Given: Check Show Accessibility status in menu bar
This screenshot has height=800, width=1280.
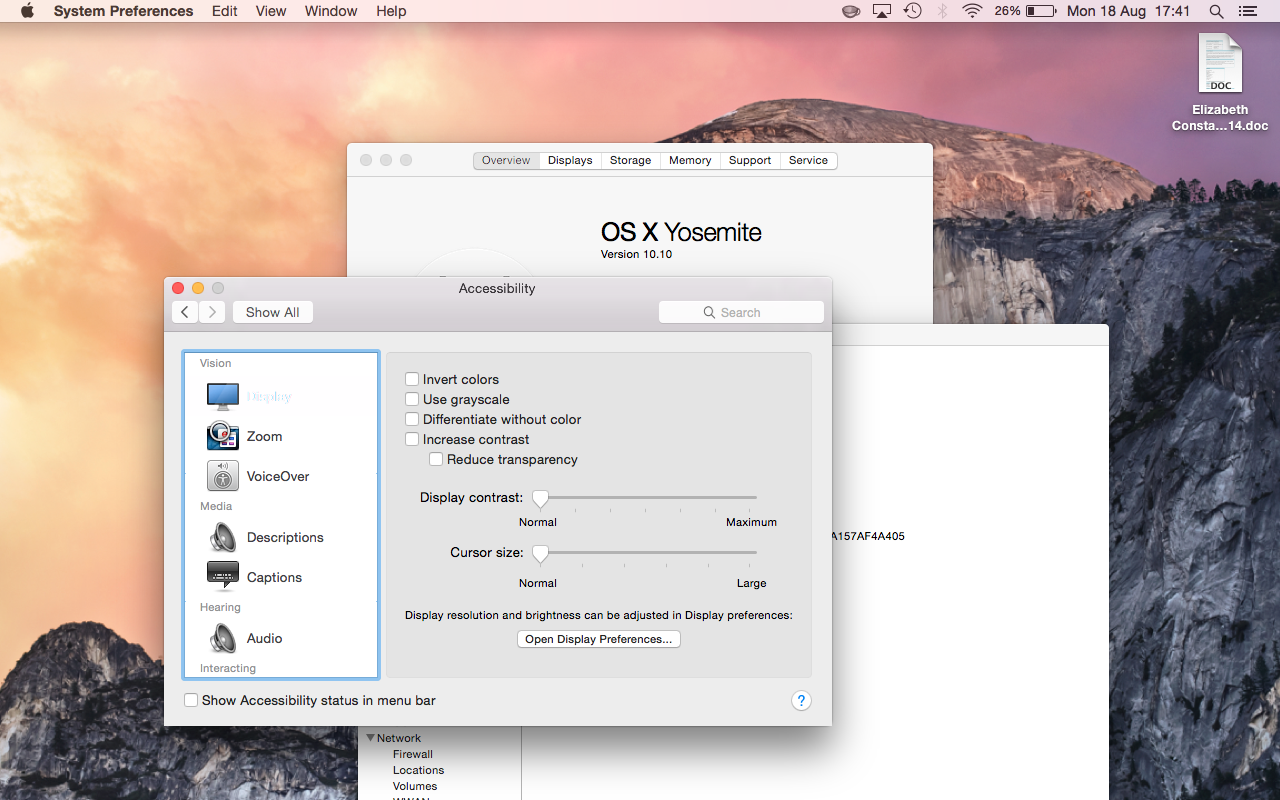Looking at the screenshot, I should click(x=191, y=700).
